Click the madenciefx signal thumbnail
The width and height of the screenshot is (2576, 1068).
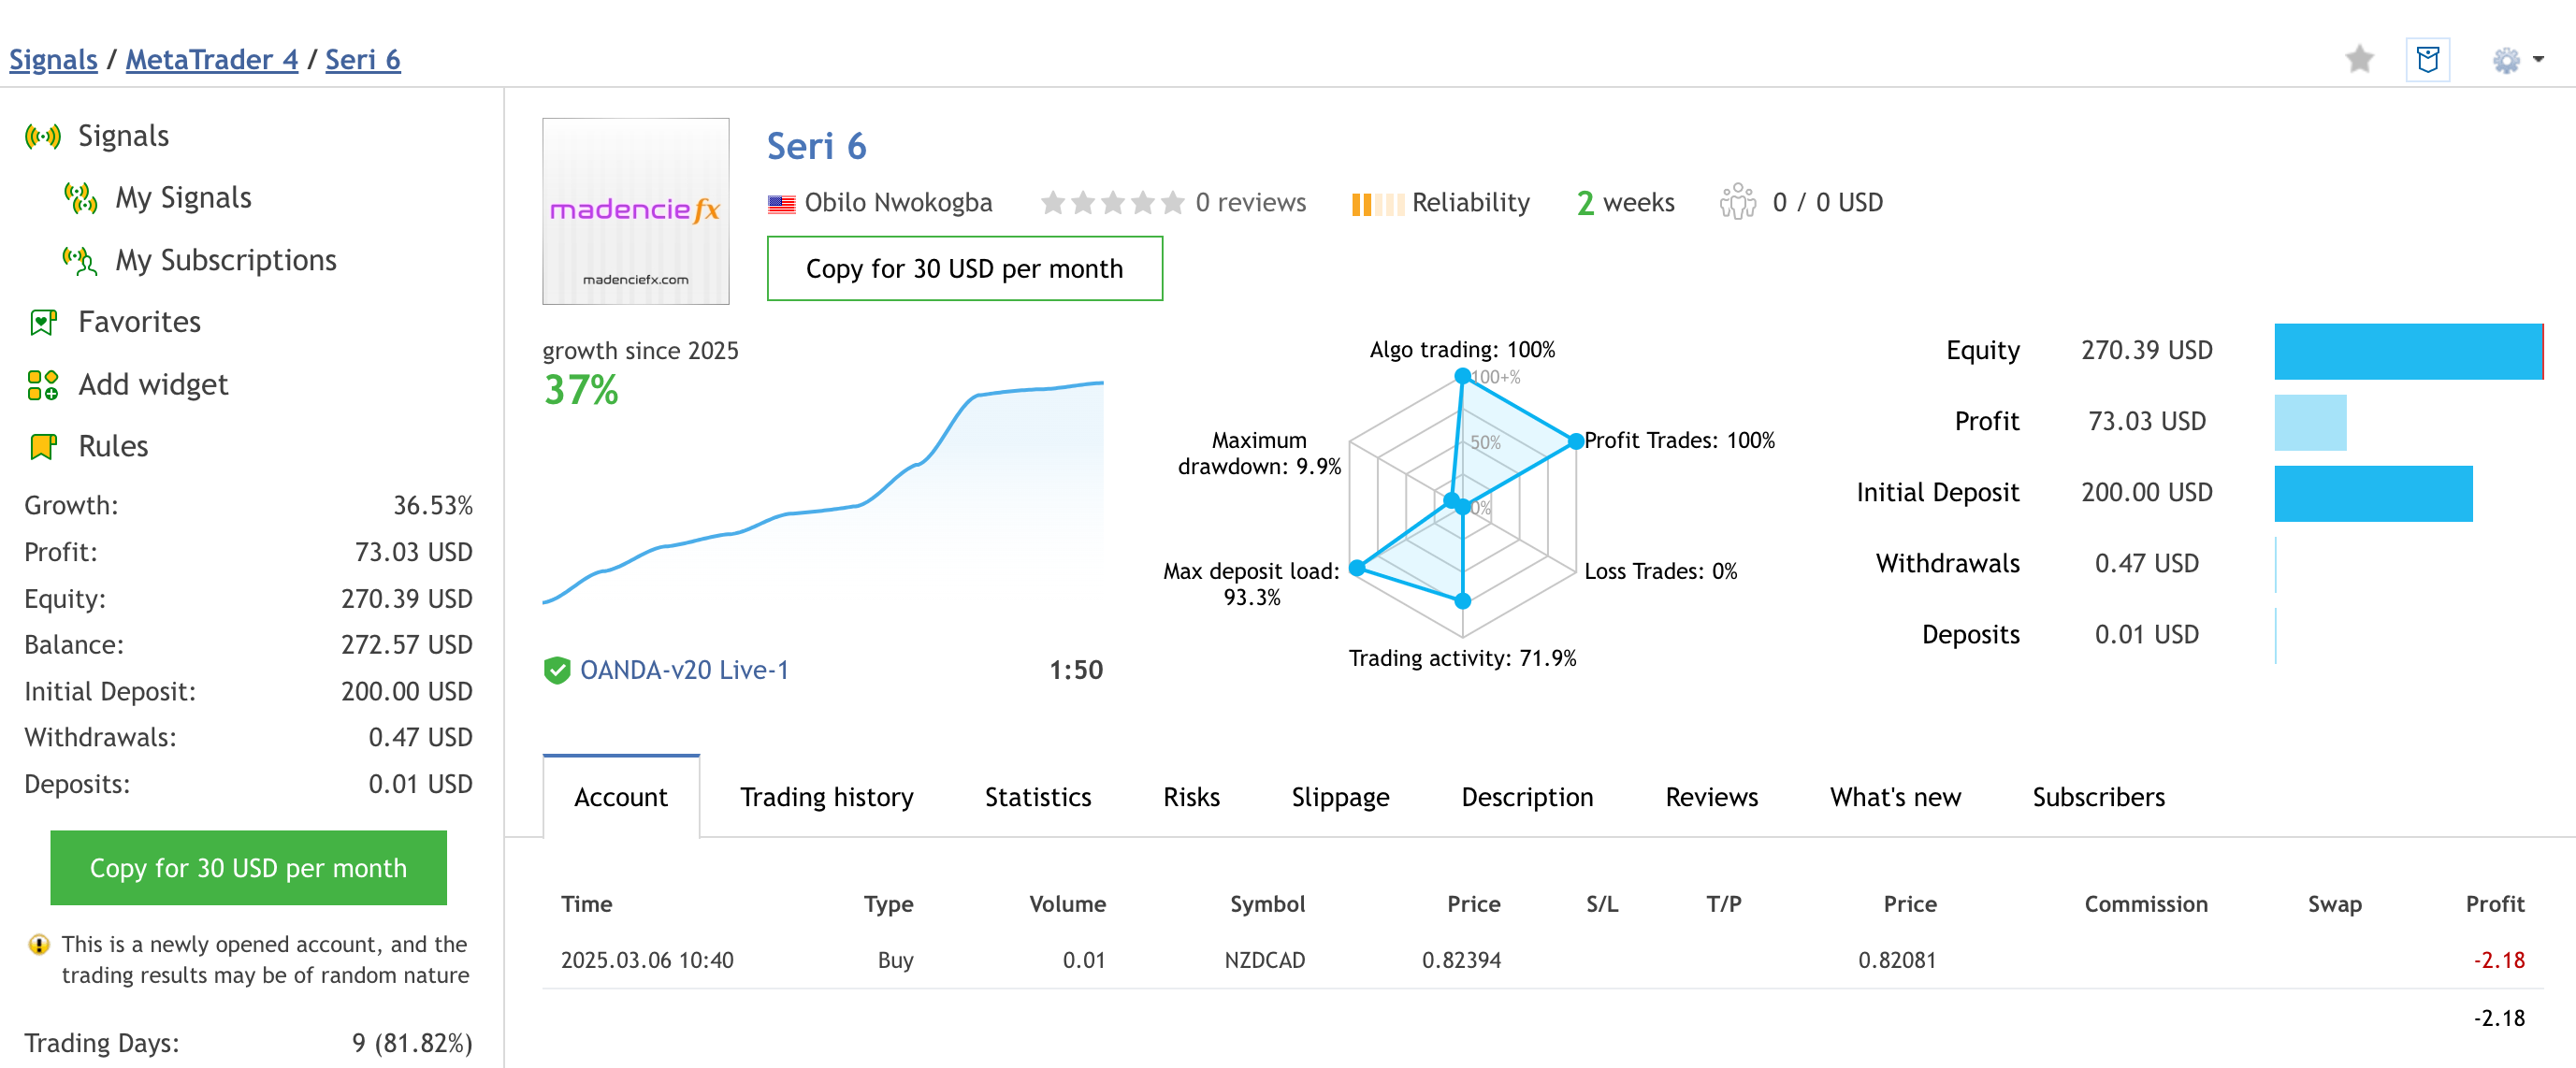(635, 211)
